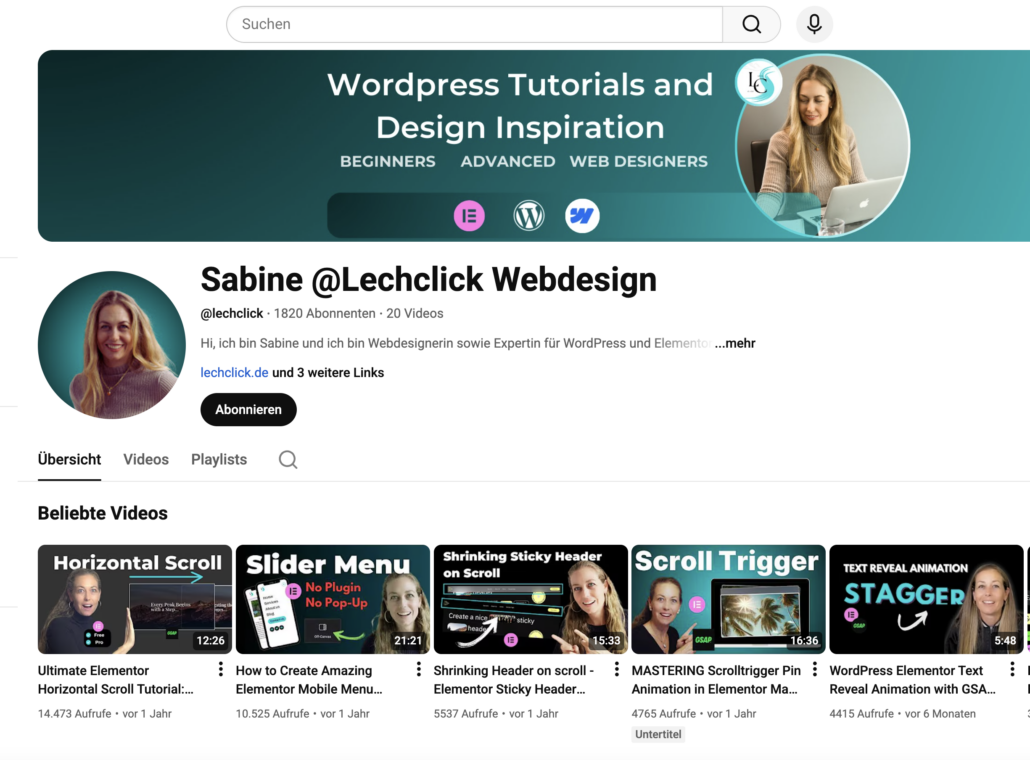
Task: Play the Stagger Text Reveal thumbnail
Action: point(926,599)
